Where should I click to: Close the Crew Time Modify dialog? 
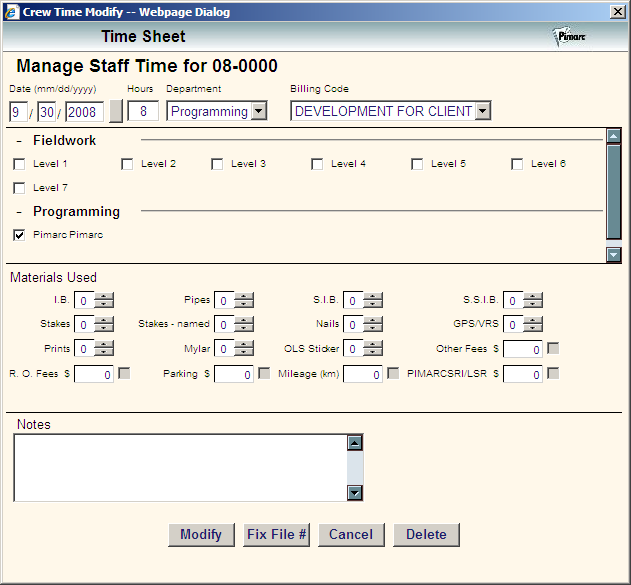click(x=617, y=12)
